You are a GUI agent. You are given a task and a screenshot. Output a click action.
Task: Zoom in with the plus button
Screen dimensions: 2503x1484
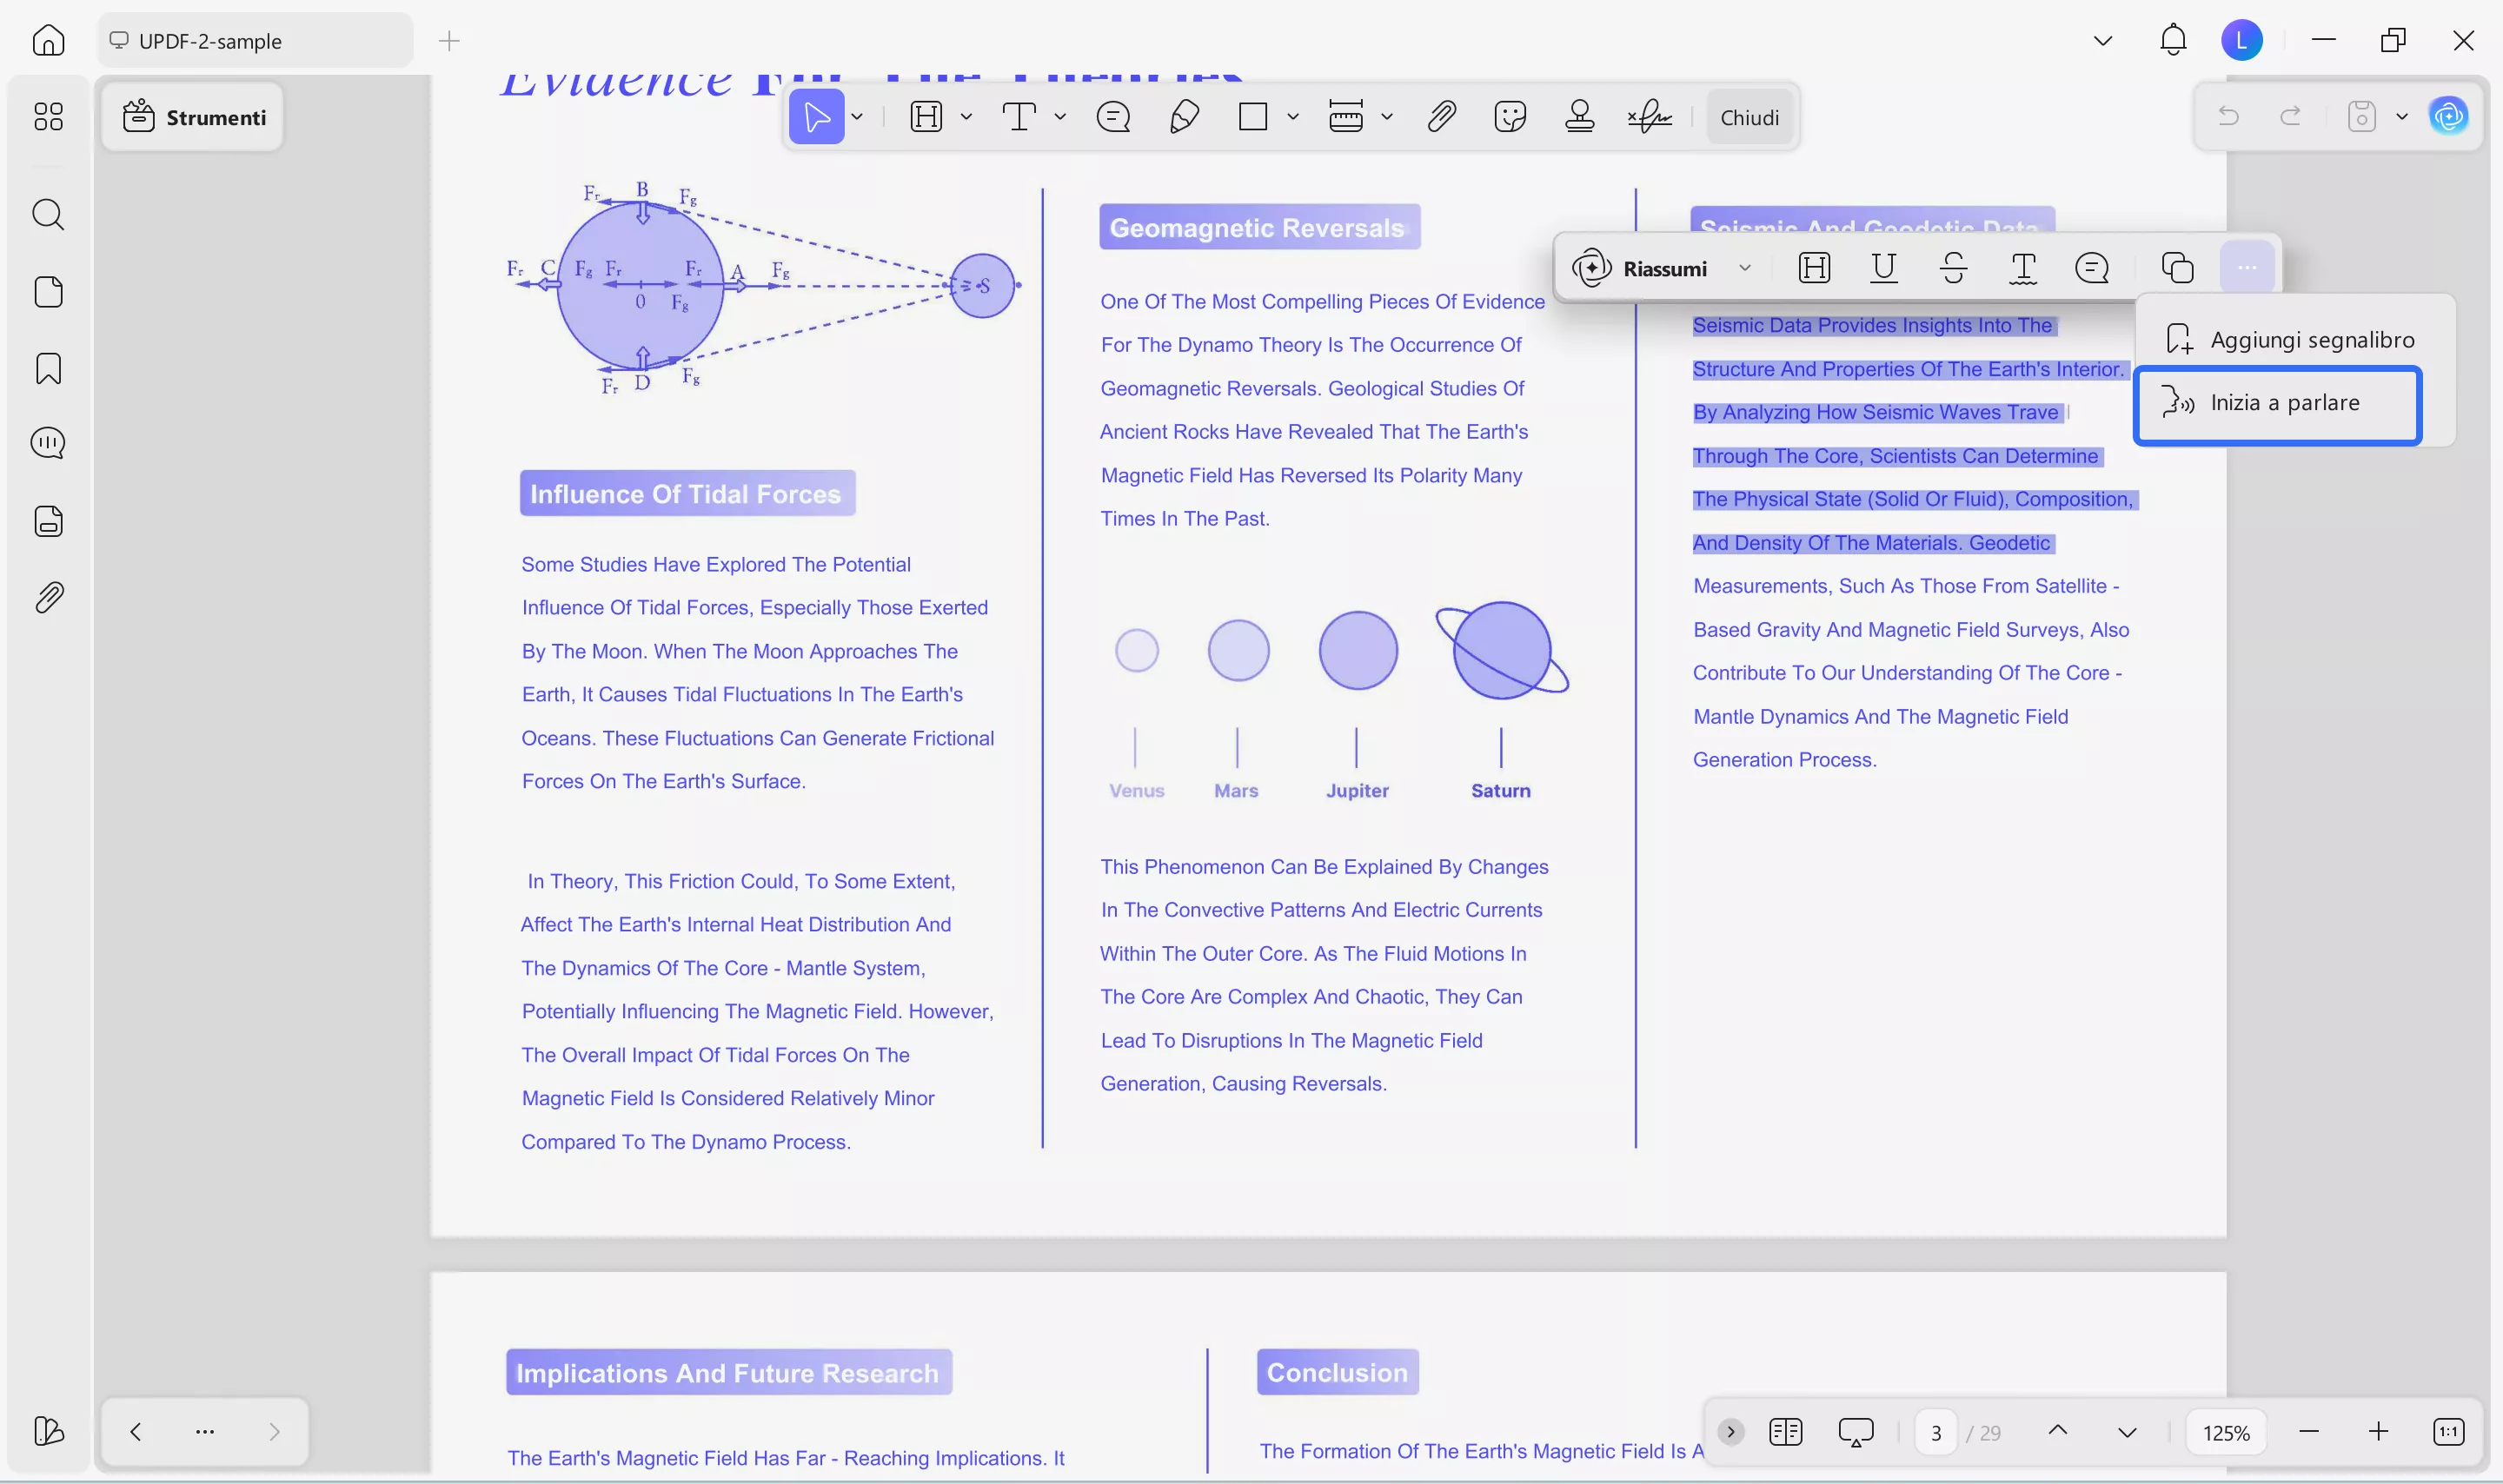tap(2378, 1432)
